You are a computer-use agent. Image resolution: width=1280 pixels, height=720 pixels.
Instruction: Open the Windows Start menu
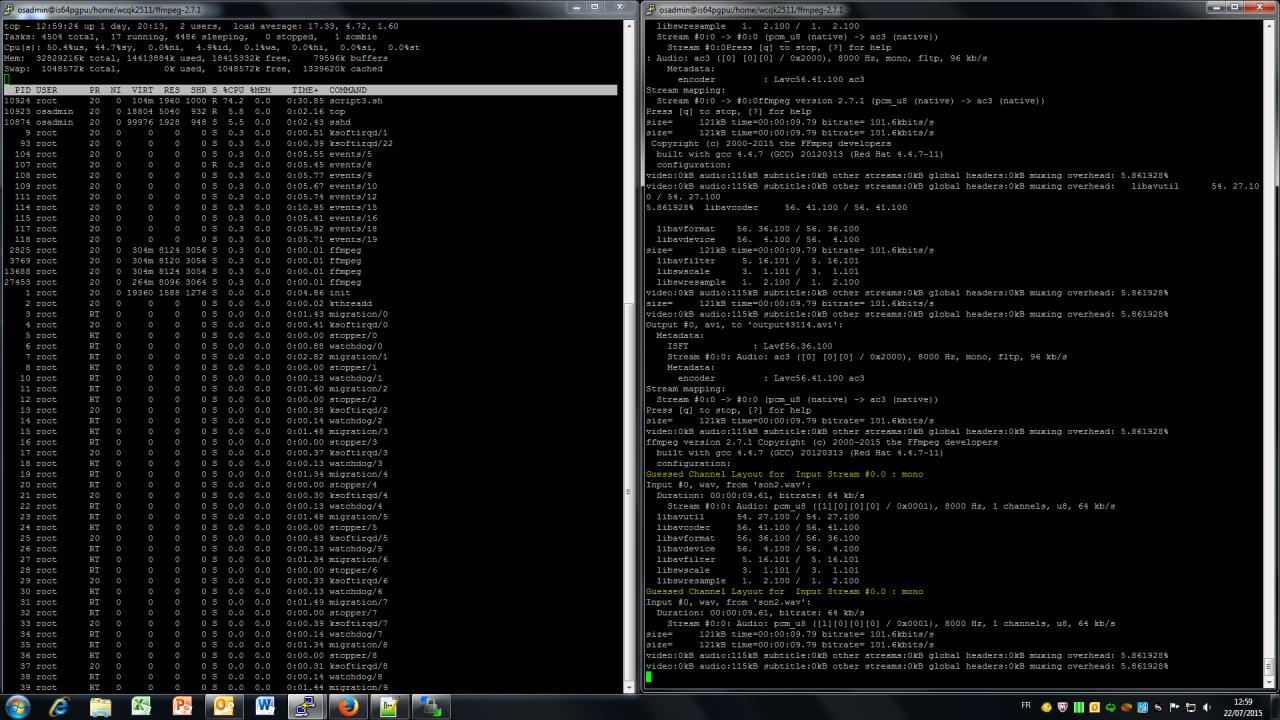(18, 707)
